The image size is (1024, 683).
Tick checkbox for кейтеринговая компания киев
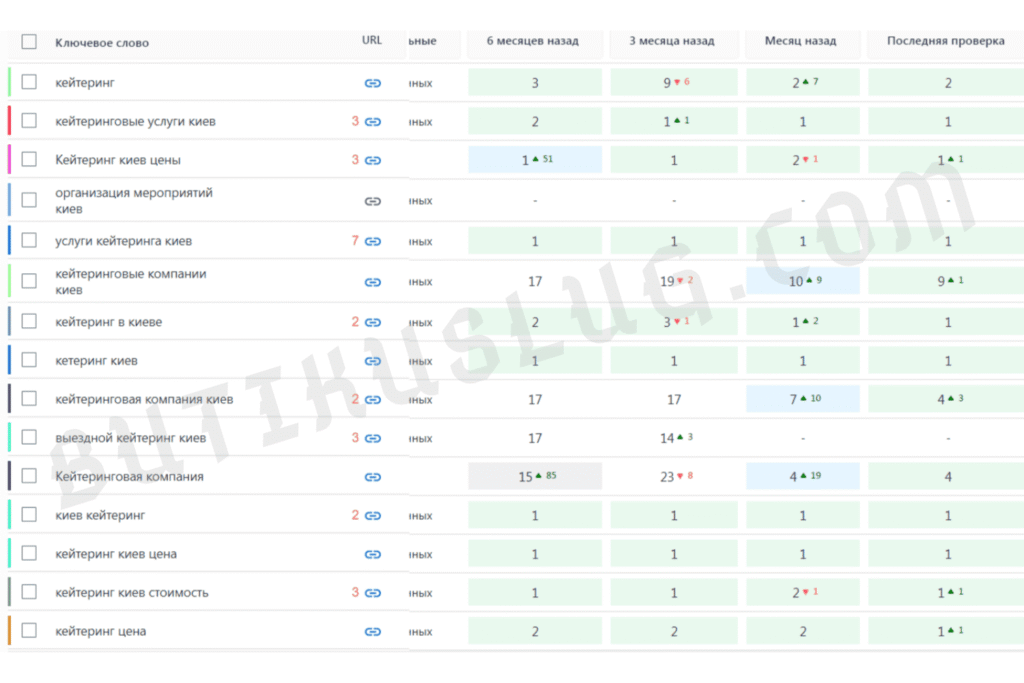(29, 398)
